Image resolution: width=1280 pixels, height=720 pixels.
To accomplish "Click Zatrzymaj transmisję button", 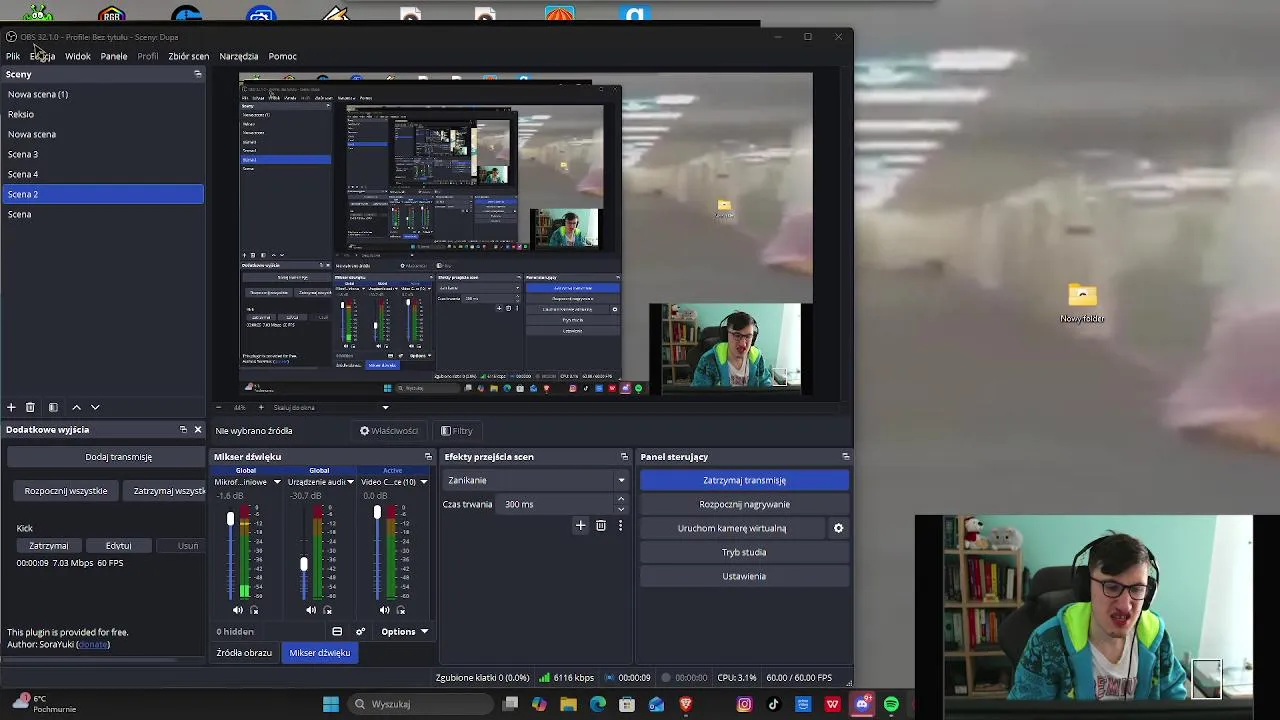I will (x=744, y=480).
